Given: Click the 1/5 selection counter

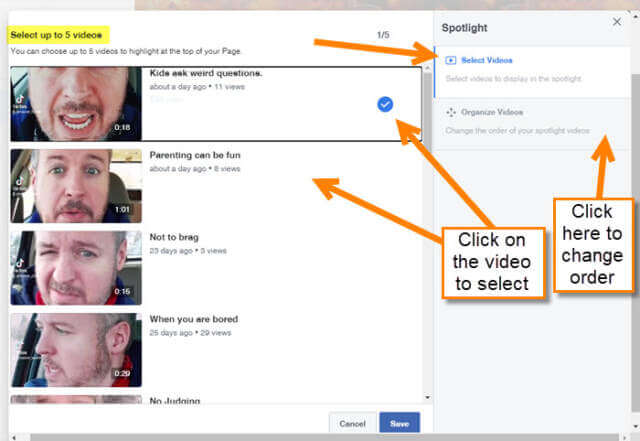Looking at the screenshot, I should (x=383, y=35).
